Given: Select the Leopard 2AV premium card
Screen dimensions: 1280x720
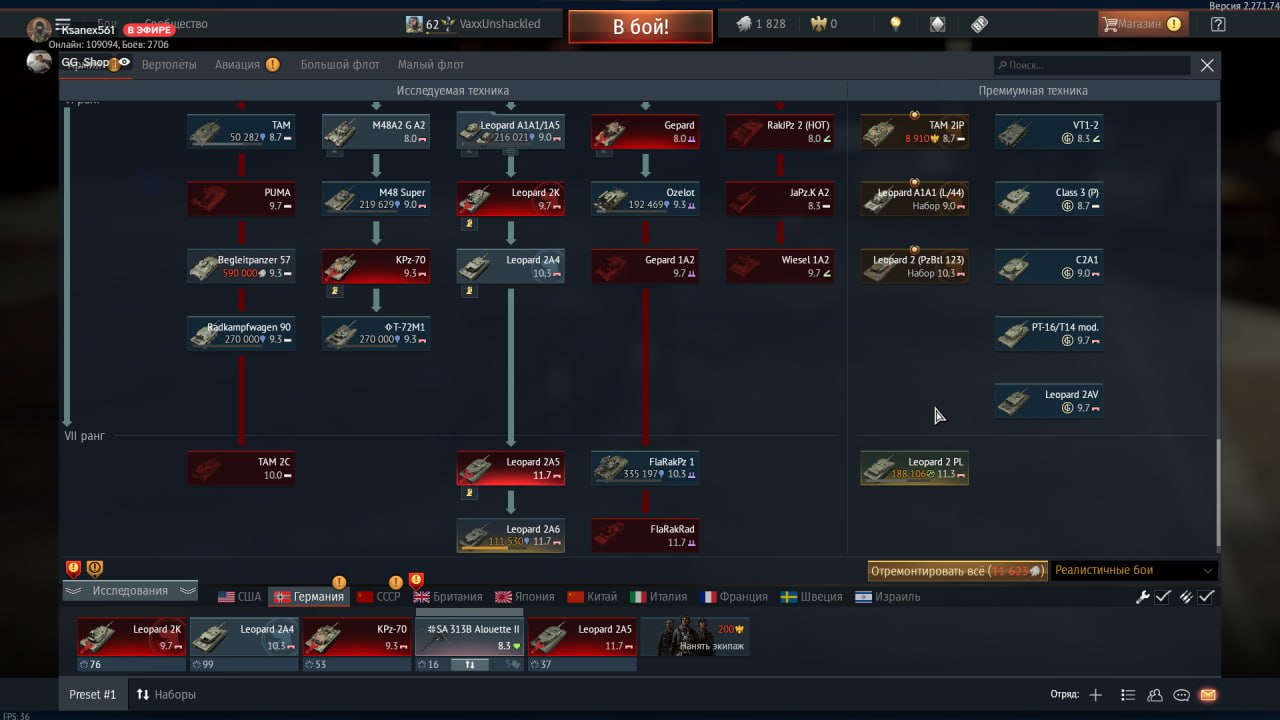Looking at the screenshot, I should pyautogui.click(x=1049, y=401).
